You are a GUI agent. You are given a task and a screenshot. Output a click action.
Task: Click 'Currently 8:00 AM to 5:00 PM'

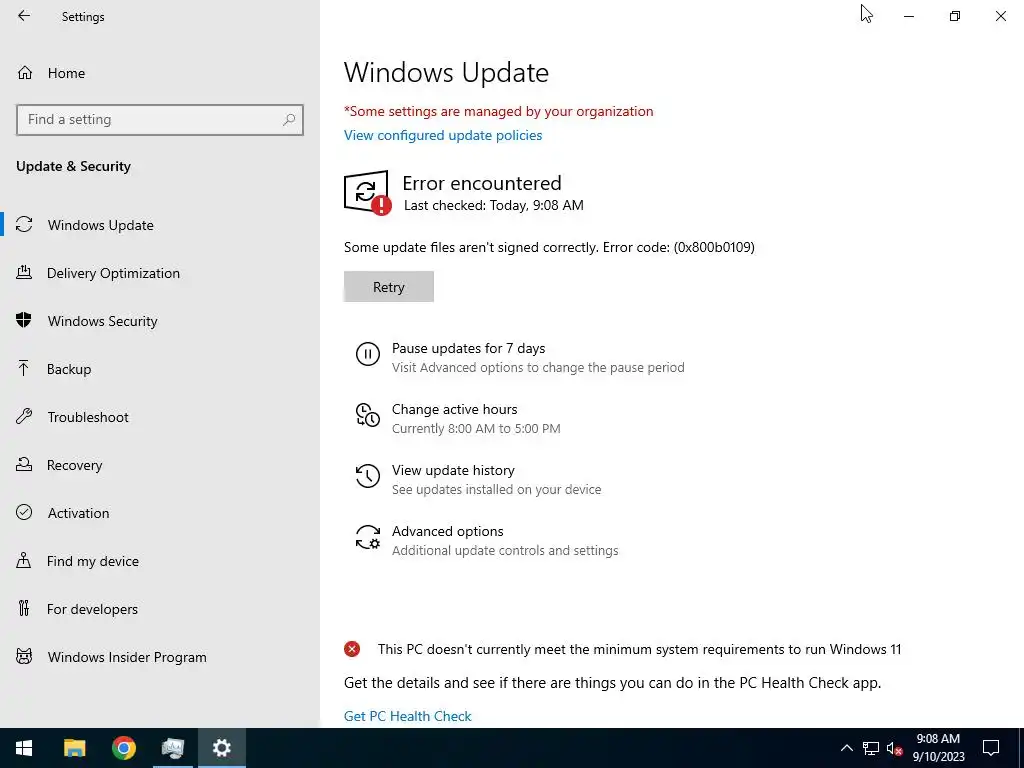476,428
